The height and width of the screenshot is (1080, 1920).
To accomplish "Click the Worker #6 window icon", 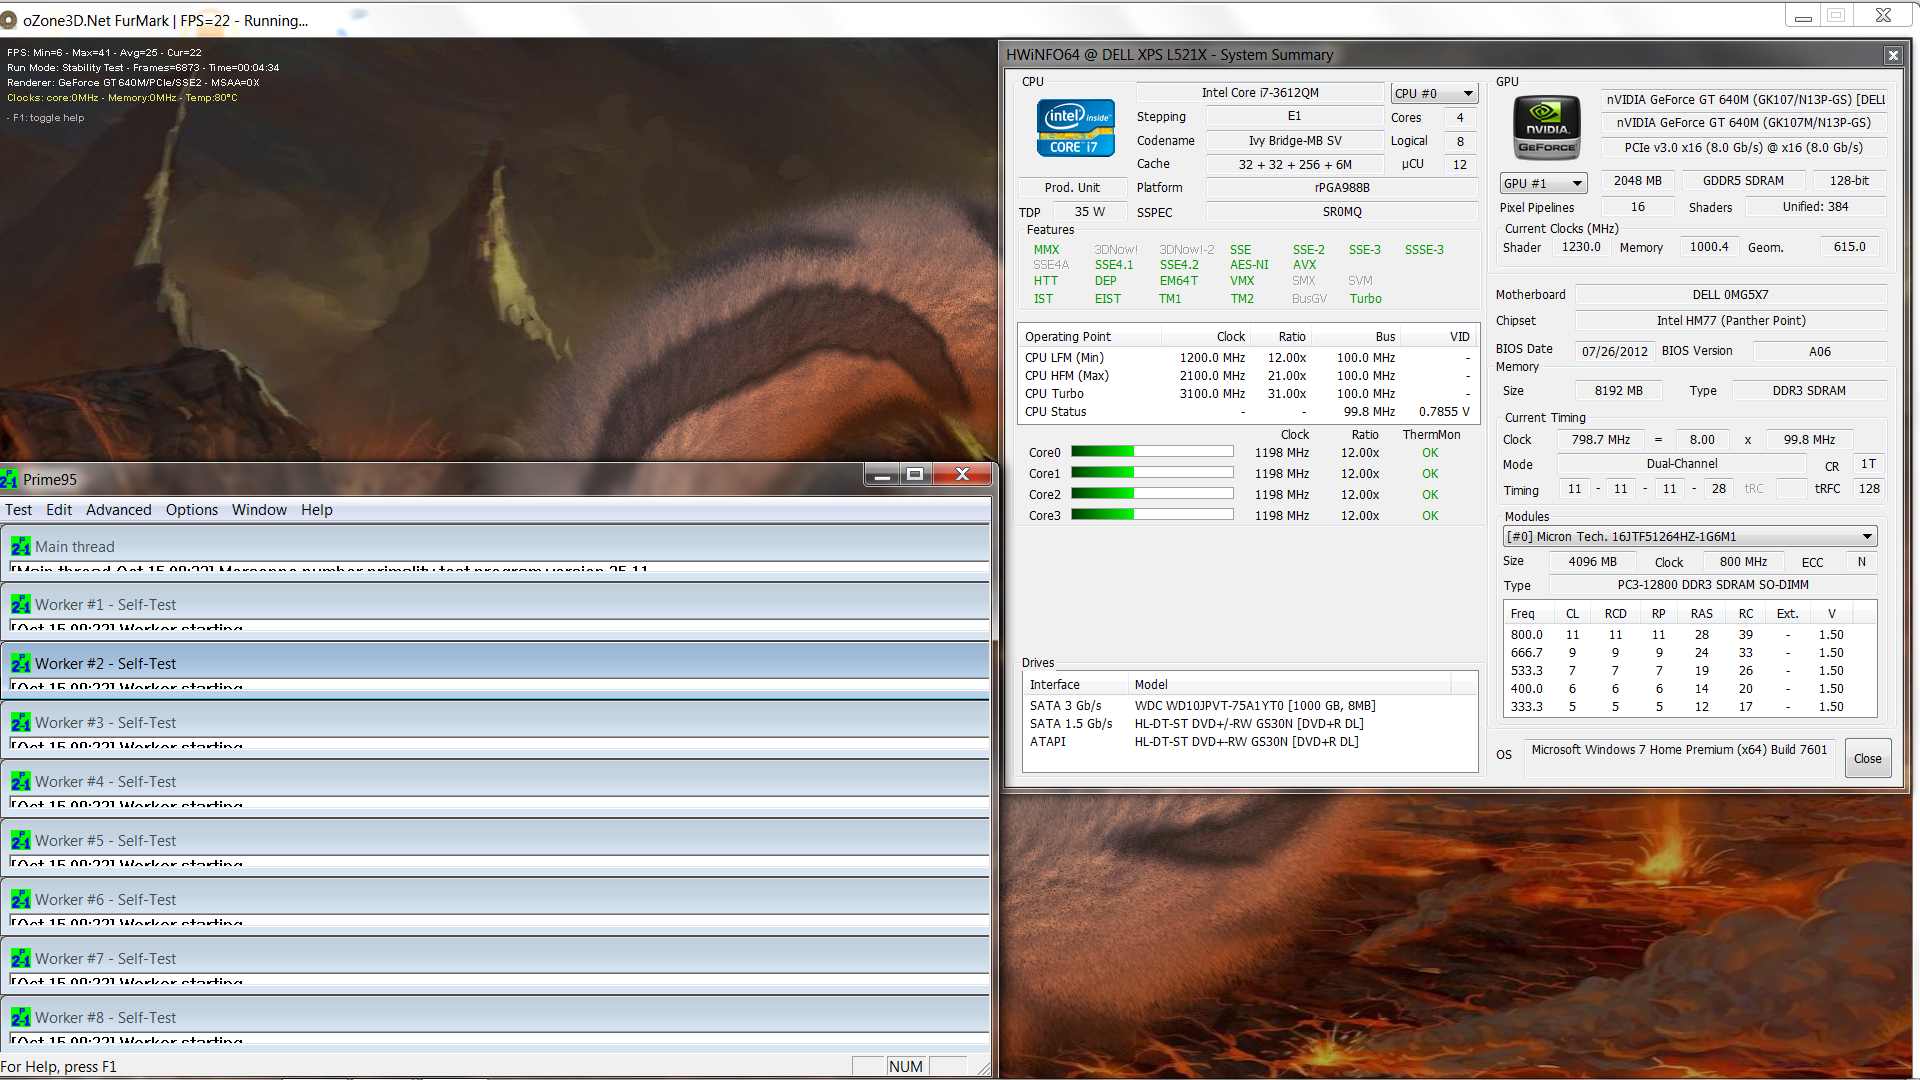I will point(21,899).
